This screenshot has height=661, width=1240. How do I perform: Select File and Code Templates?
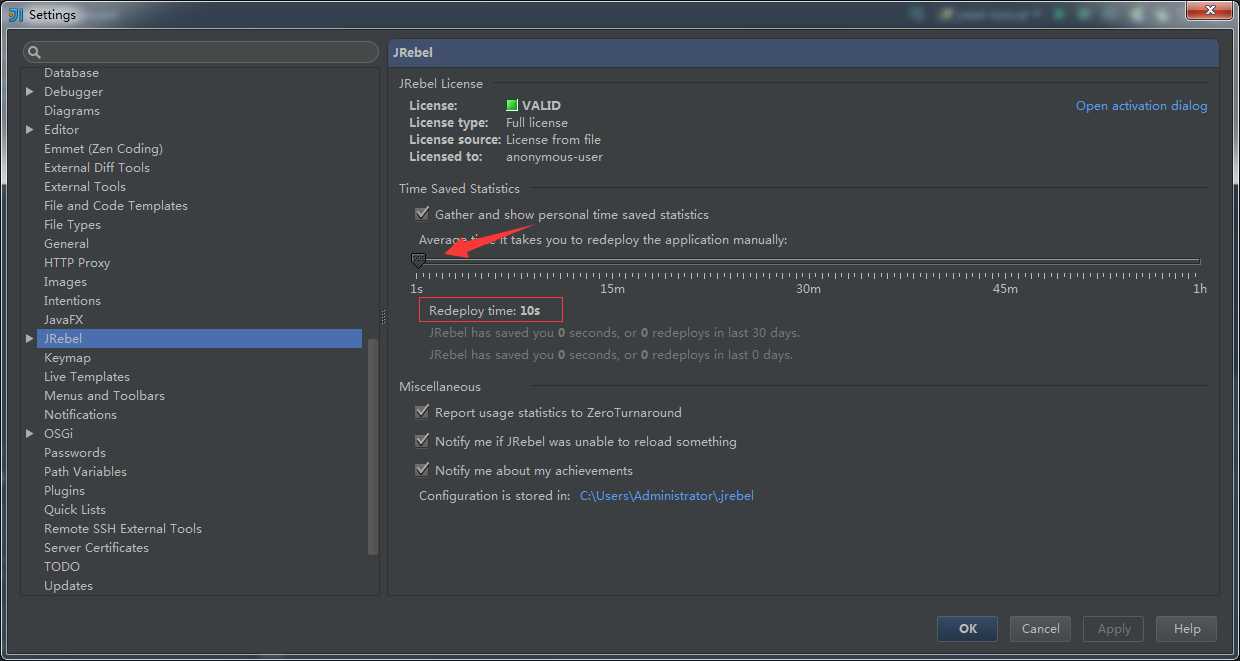(116, 205)
